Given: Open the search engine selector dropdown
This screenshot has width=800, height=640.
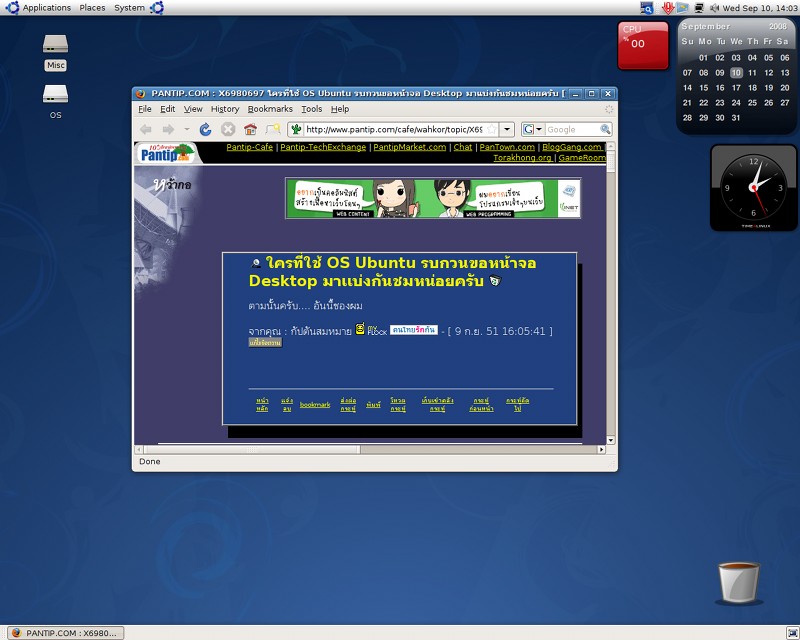Looking at the screenshot, I should point(533,130).
